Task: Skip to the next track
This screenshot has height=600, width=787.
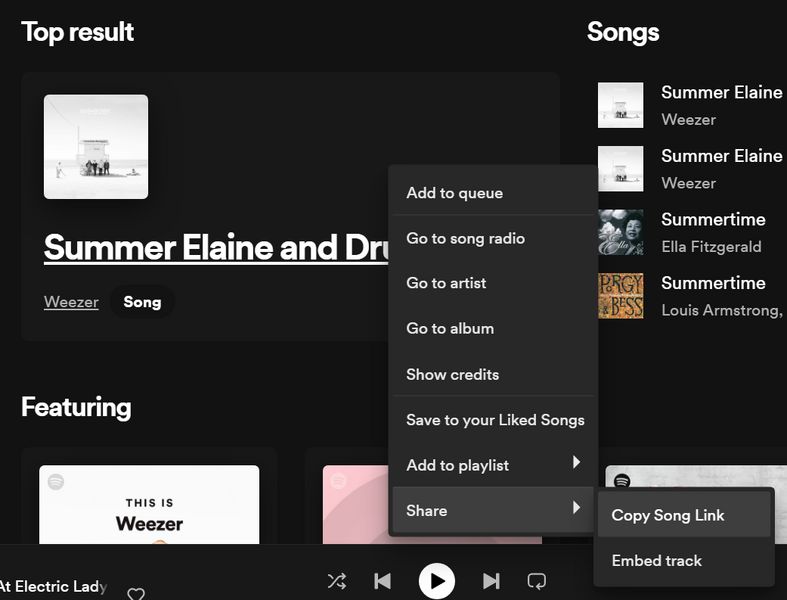Action: [491, 581]
